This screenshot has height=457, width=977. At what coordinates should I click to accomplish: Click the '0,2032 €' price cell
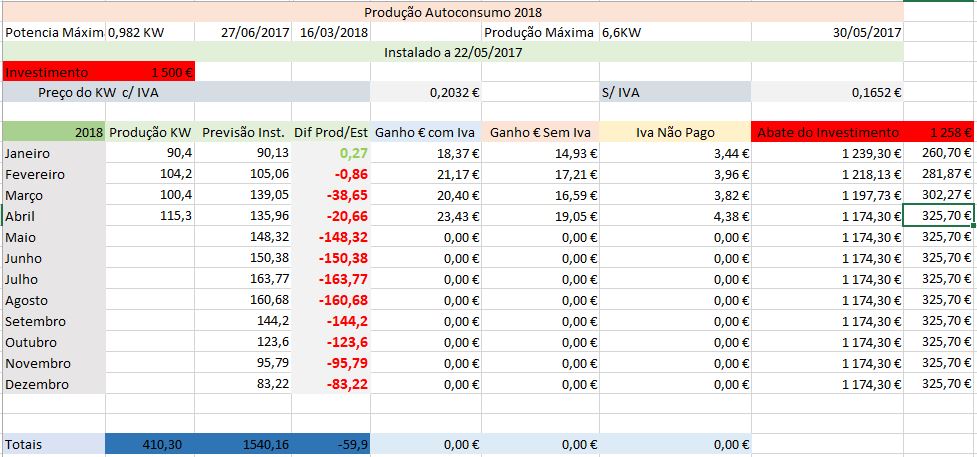point(426,92)
